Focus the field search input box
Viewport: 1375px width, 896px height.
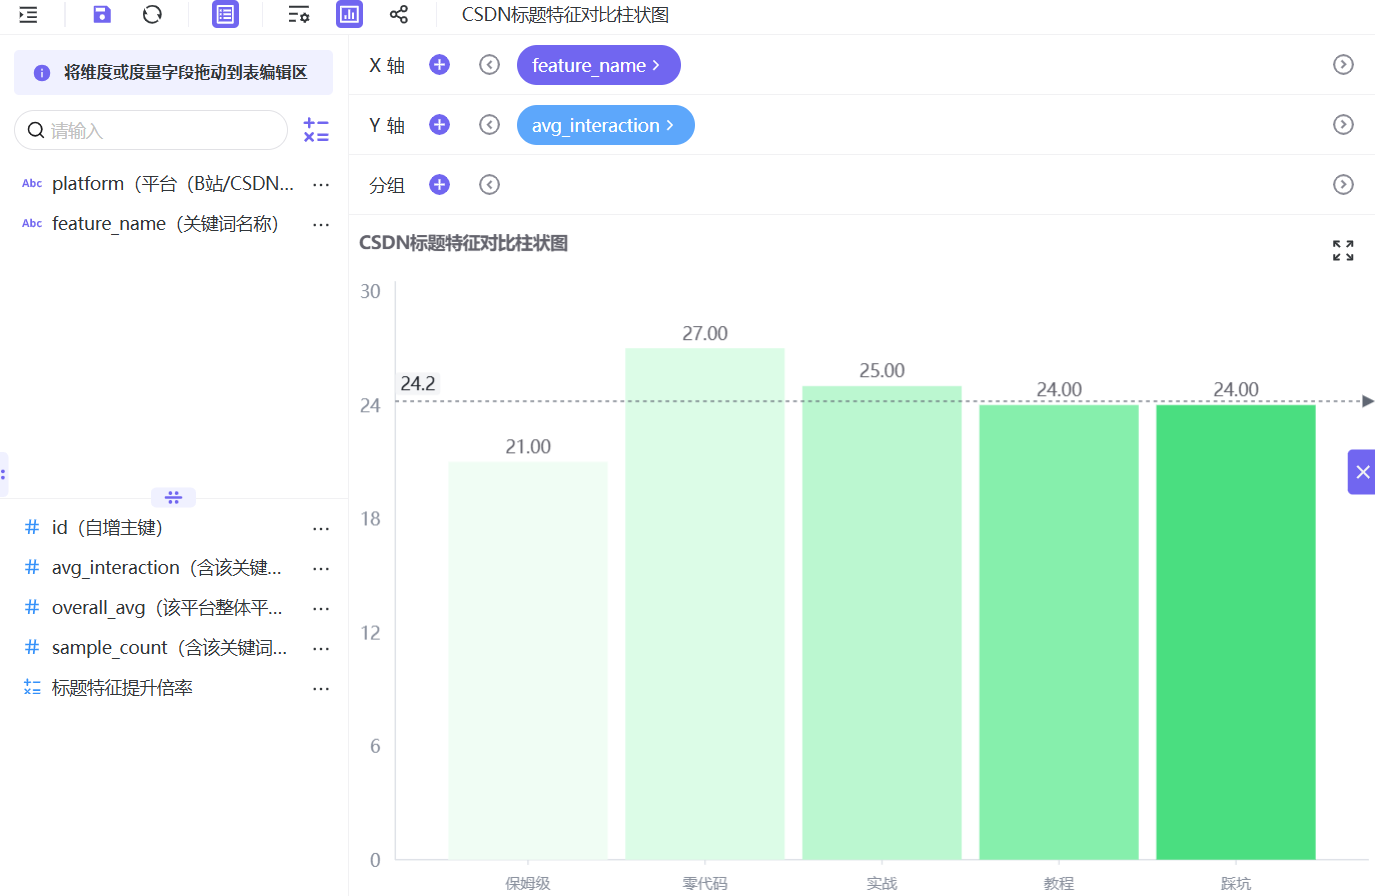[151, 130]
